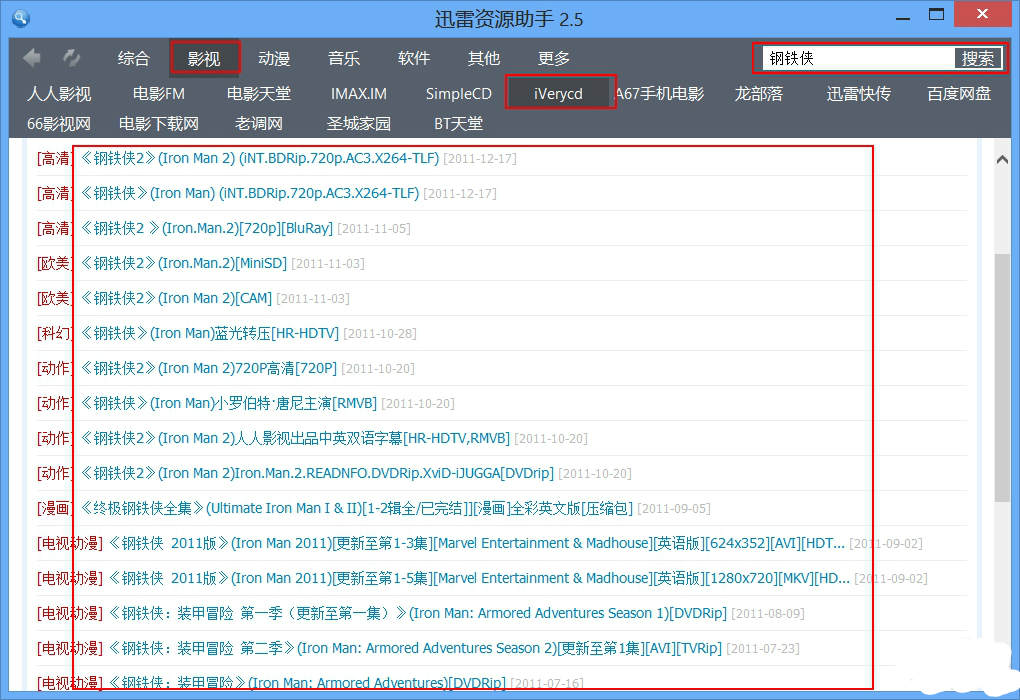This screenshot has width=1020, height=700.
Task: Click the refresh arrows icon
Action: tap(72, 58)
